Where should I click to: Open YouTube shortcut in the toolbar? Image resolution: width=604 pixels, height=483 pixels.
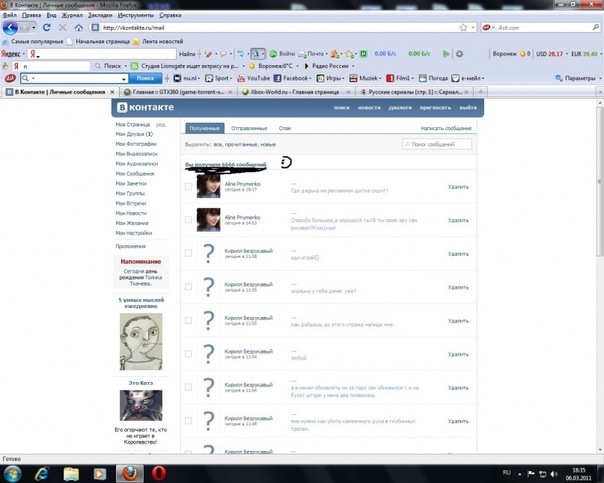point(253,78)
